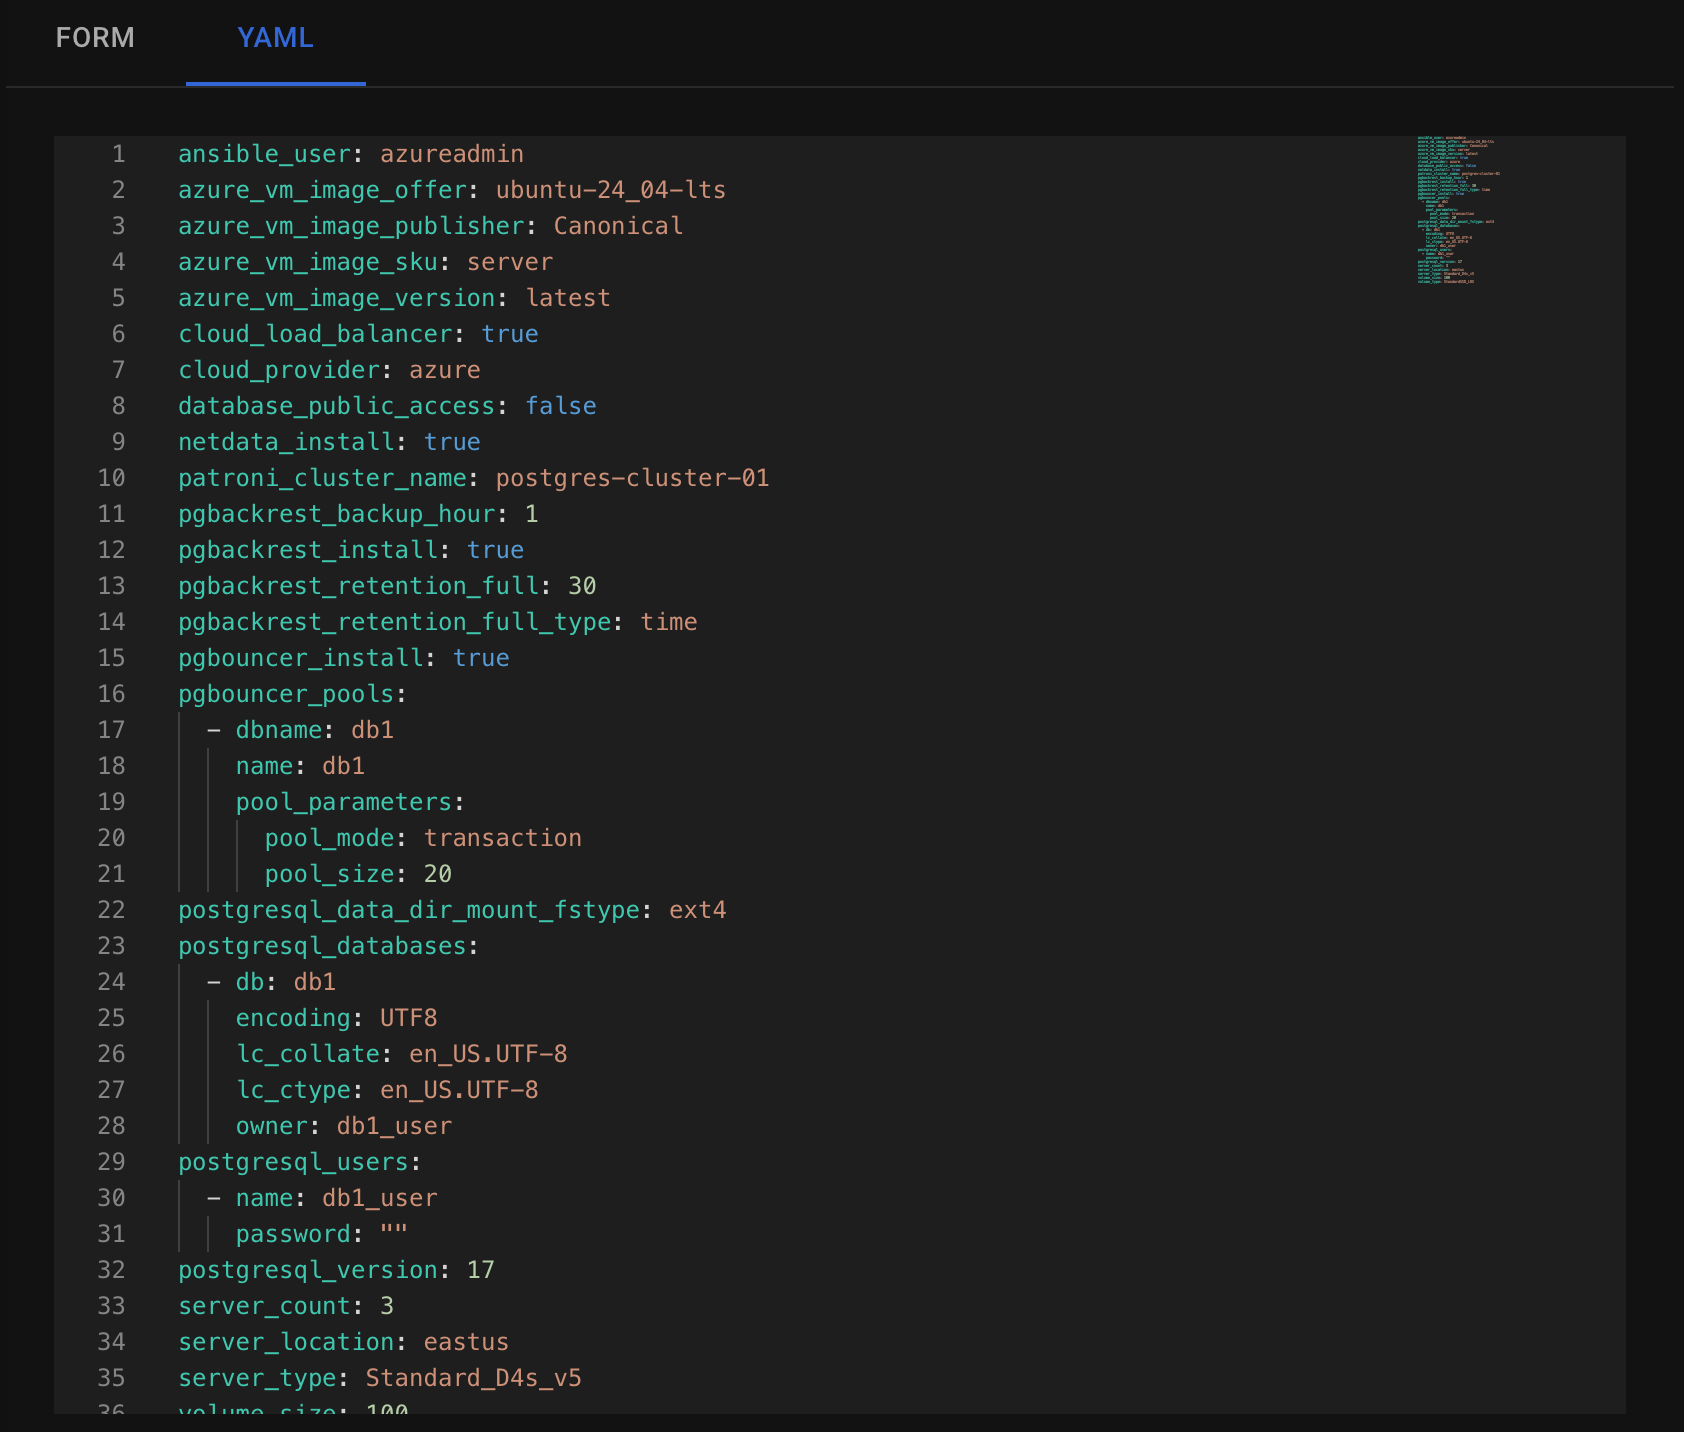Click the ansible_user value azureadmin
Viewport: 1684px width, 1432px height.
(452, 154)
